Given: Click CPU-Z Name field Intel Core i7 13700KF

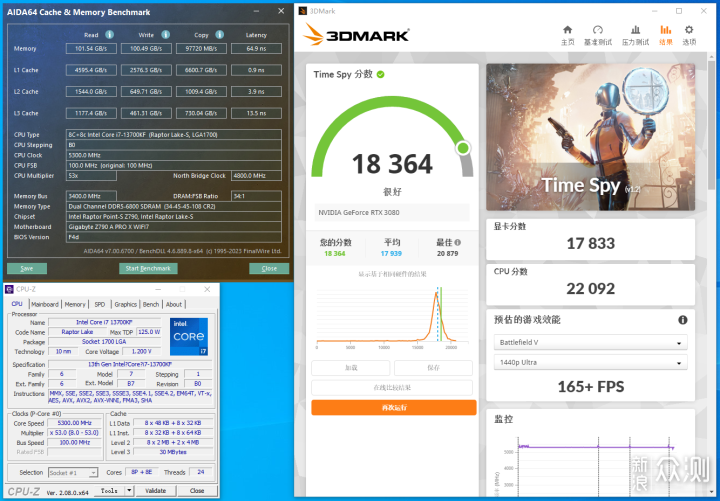Looking at the screenshot, I should 104,322.
